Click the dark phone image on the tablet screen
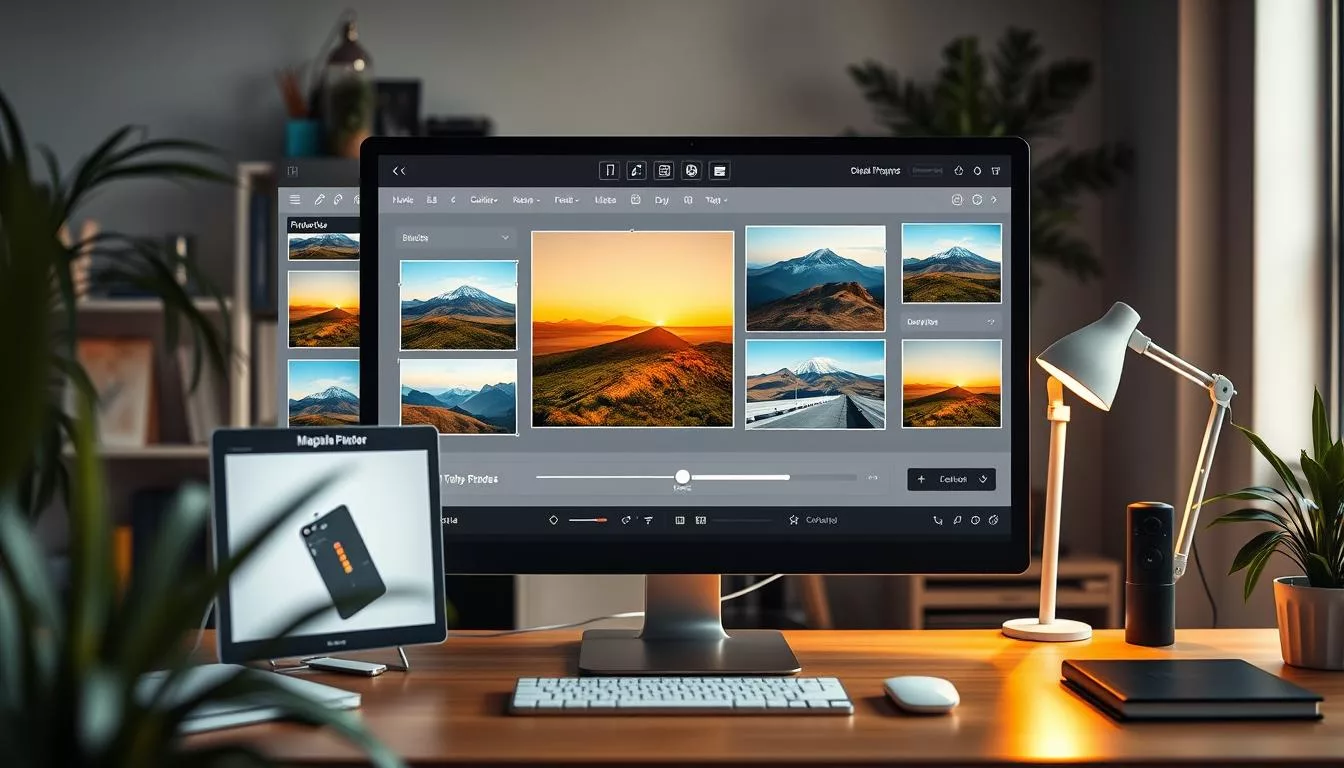Viewport: 1344px width, 768px height. click(342, 560)
